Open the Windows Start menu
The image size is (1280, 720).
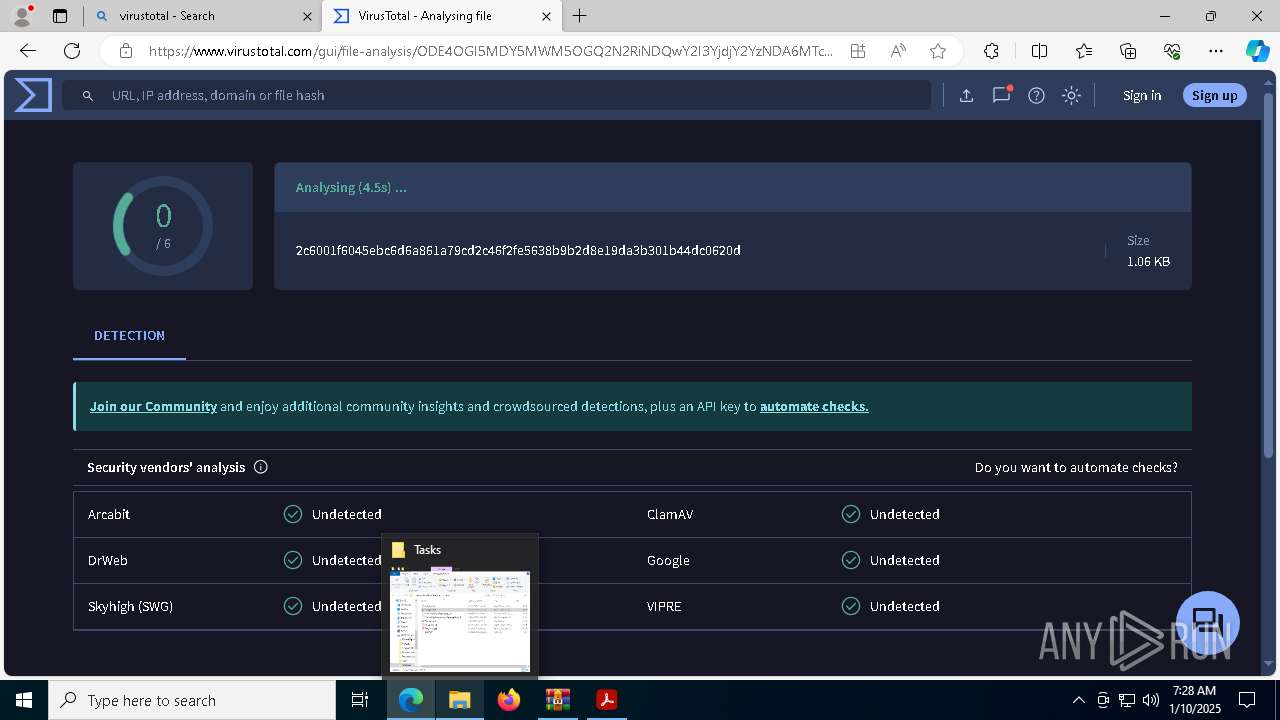point(24,700)
